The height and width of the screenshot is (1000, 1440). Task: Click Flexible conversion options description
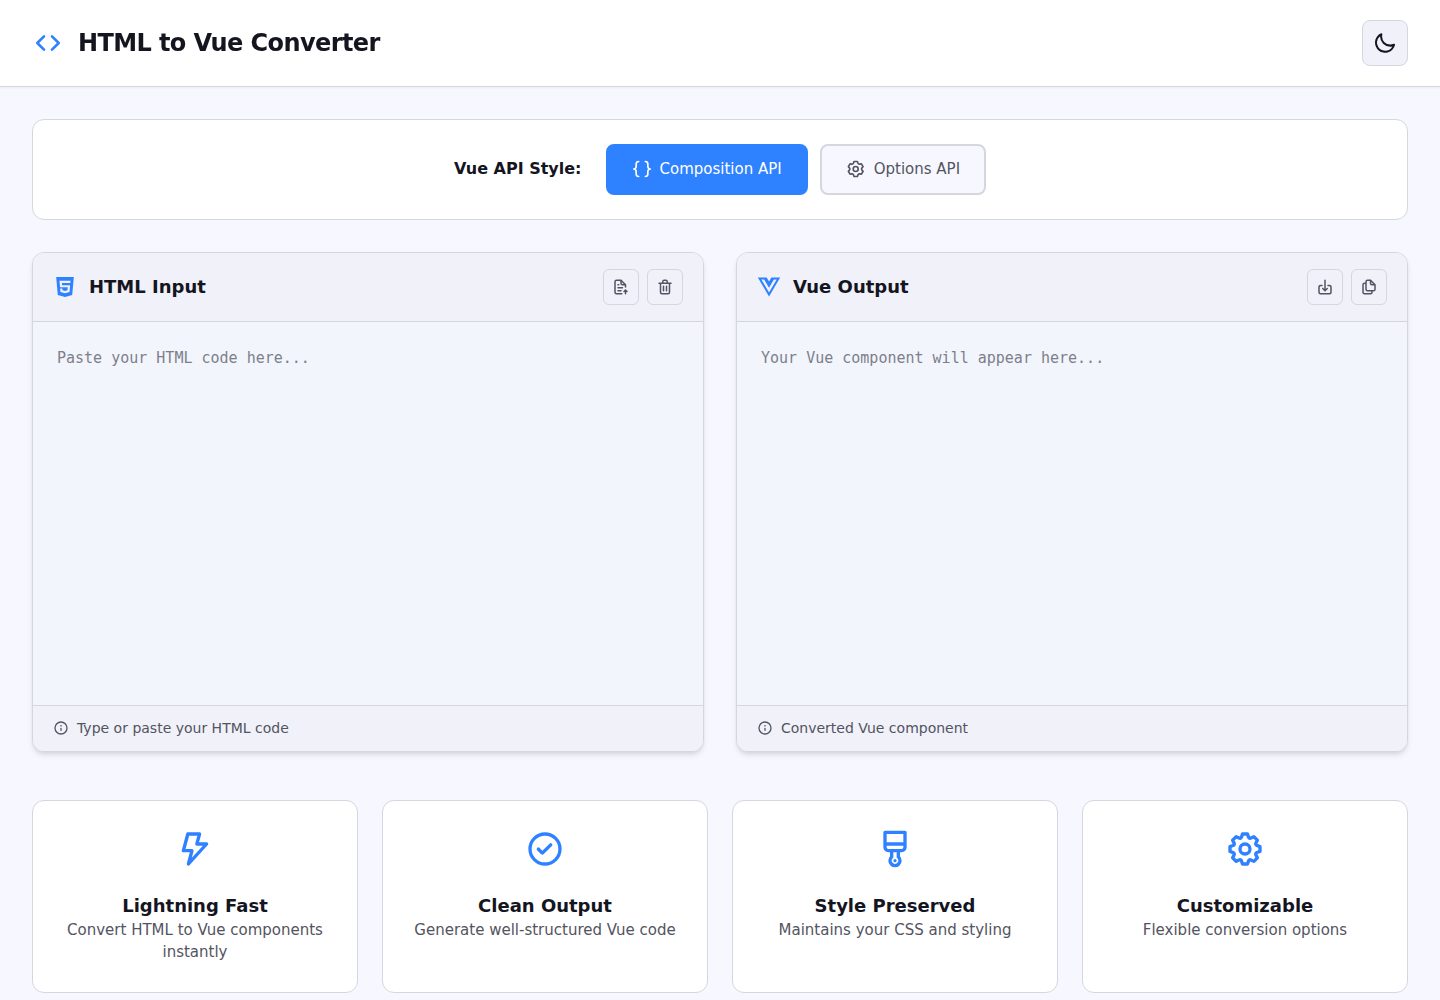coord(1245,930)
